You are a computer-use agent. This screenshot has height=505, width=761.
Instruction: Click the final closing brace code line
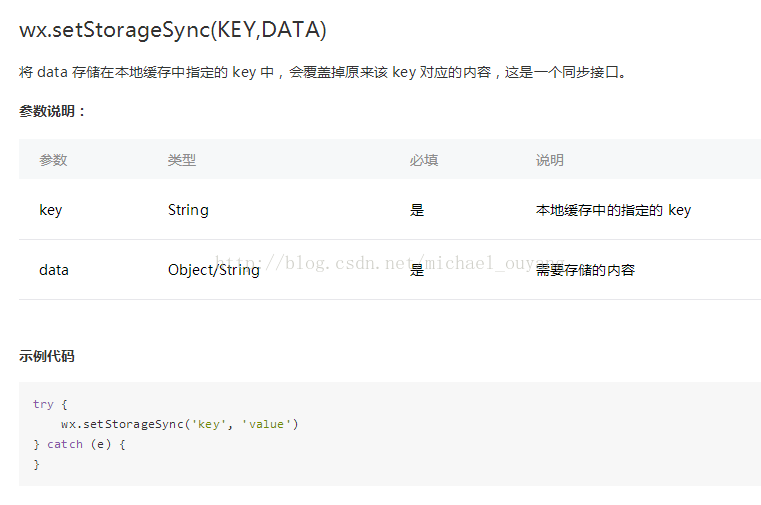click(36, 465)
